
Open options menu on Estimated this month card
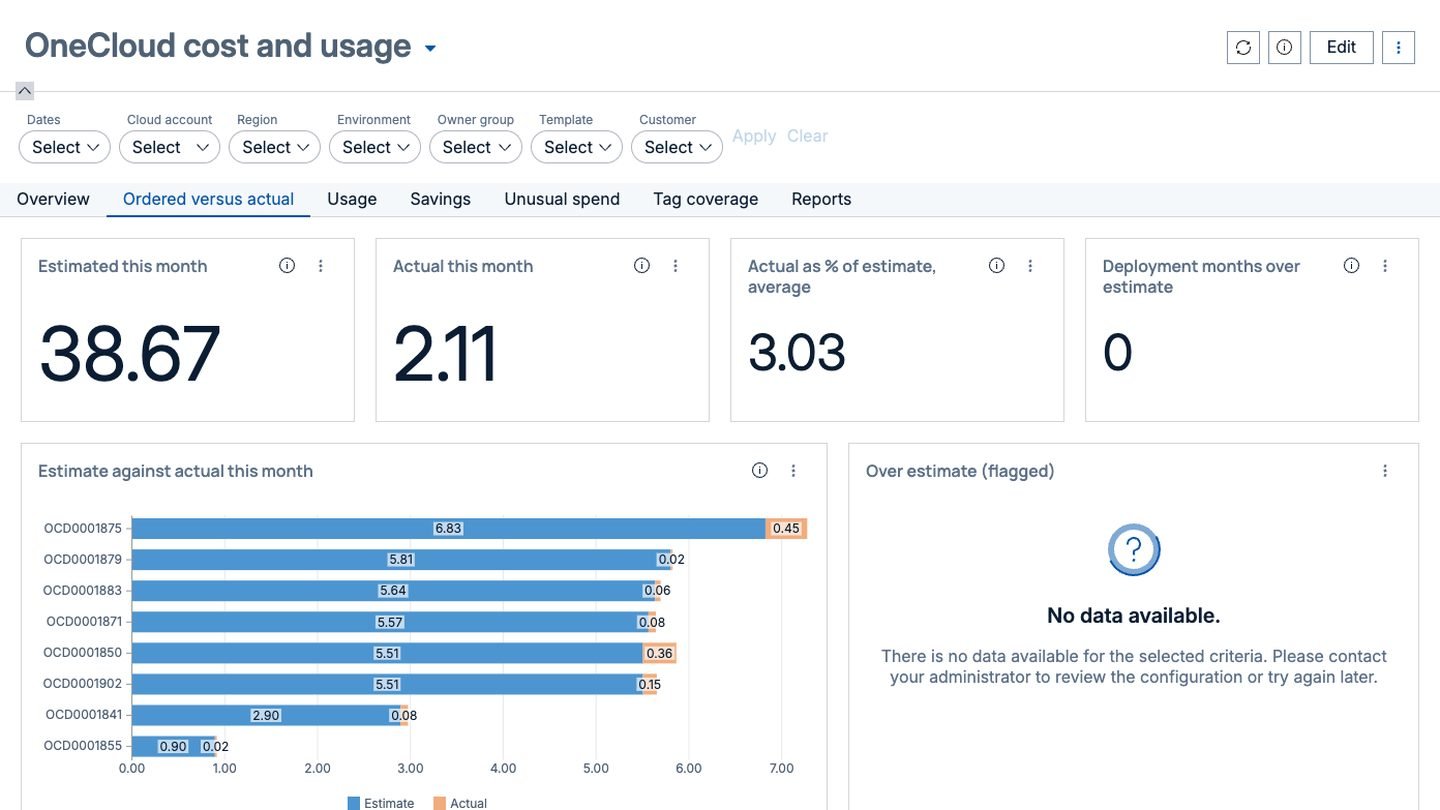click(321, 266)
